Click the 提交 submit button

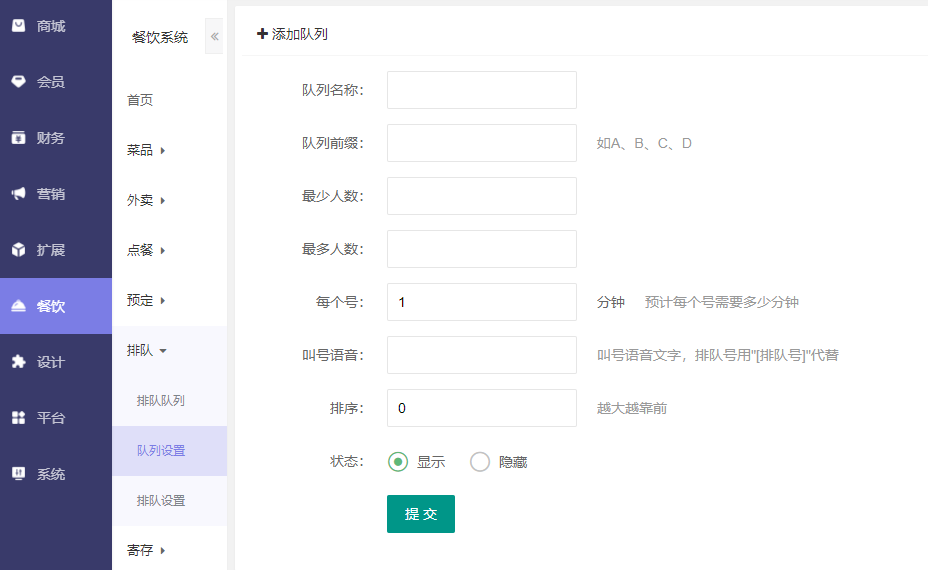click(420, 514)
